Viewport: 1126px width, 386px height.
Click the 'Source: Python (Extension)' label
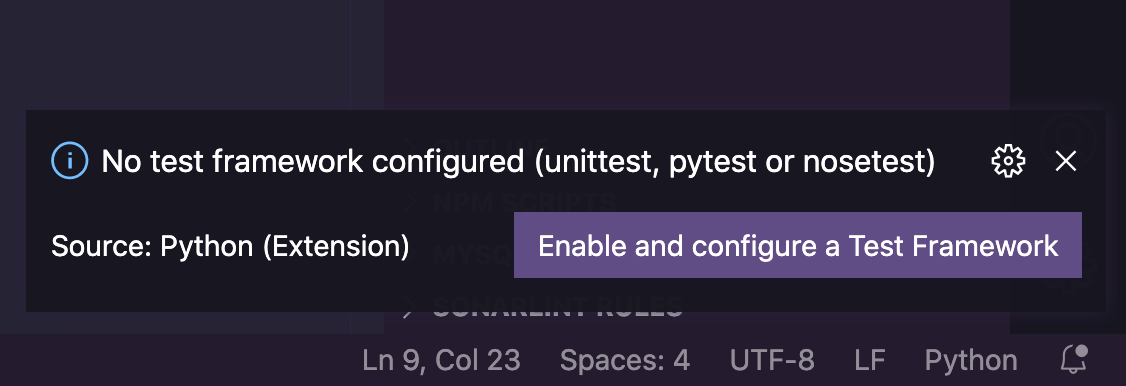point(230,246)
